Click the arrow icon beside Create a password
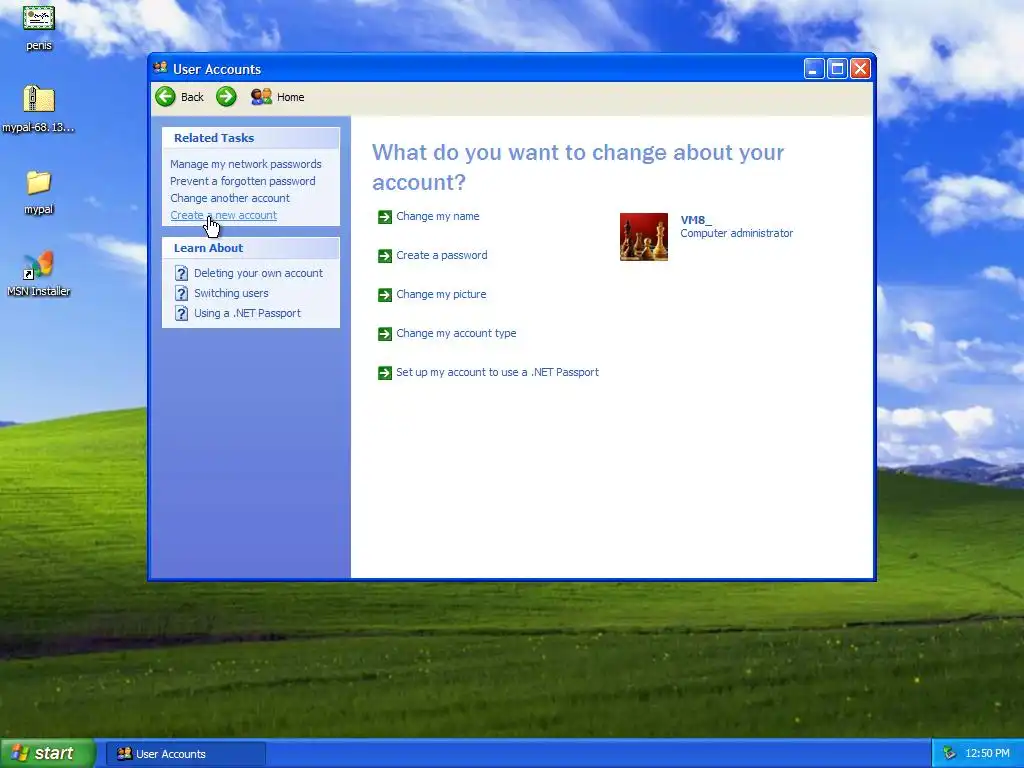This screenshot has height=768, width=1024. (x=385, y=256)
